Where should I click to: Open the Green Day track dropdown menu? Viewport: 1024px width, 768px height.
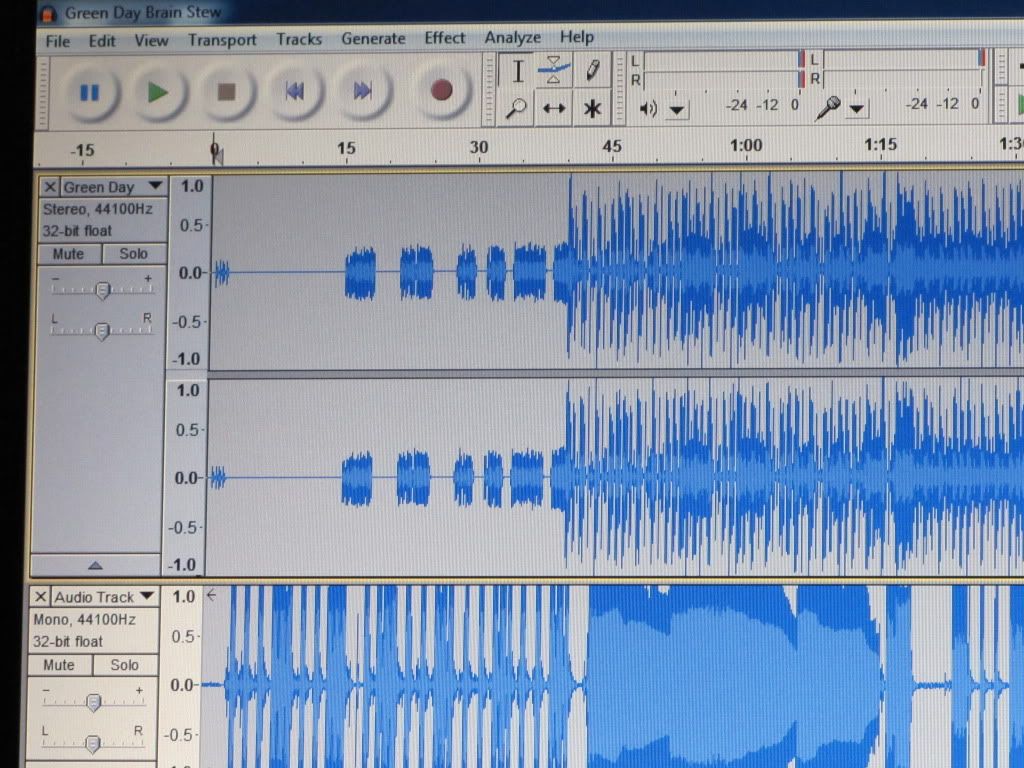coord(154,186)
